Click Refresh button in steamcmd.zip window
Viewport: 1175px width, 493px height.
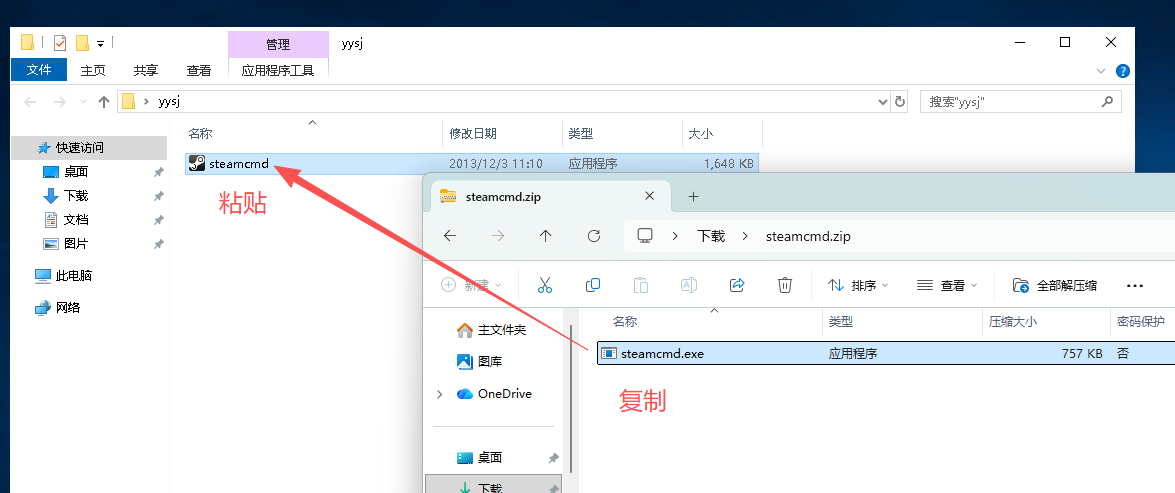594,236
